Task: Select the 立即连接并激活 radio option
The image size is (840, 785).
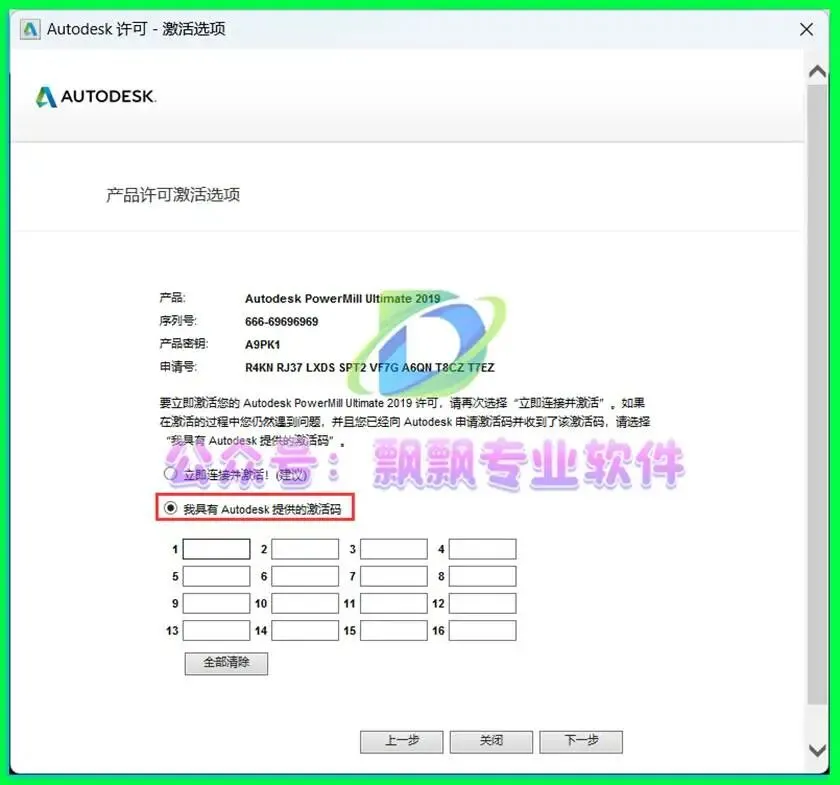Action: pos(170,474)
